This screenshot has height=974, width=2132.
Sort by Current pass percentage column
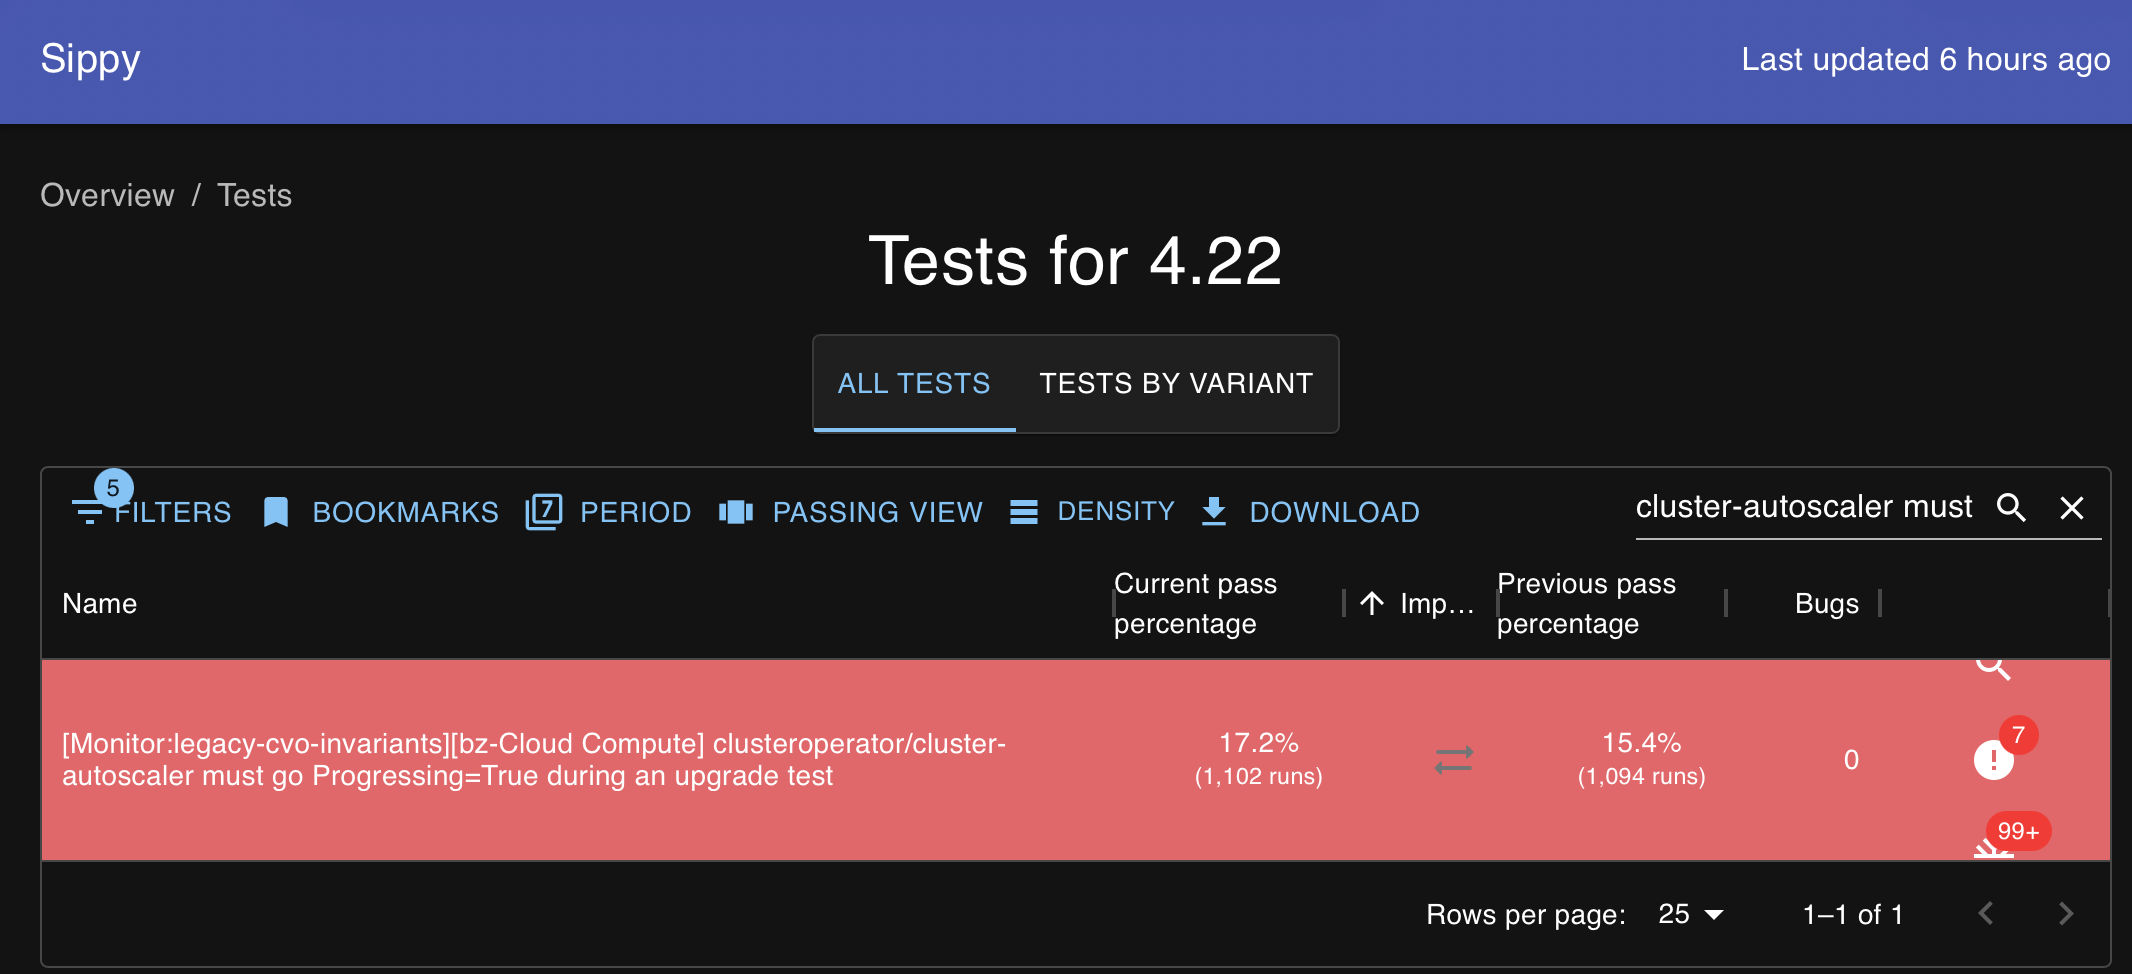[x=1195, y=603]
